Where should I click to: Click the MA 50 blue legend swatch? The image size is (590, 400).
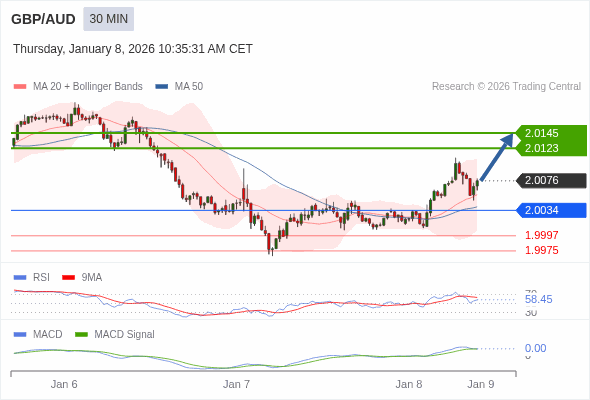click(x=161, y=87)
